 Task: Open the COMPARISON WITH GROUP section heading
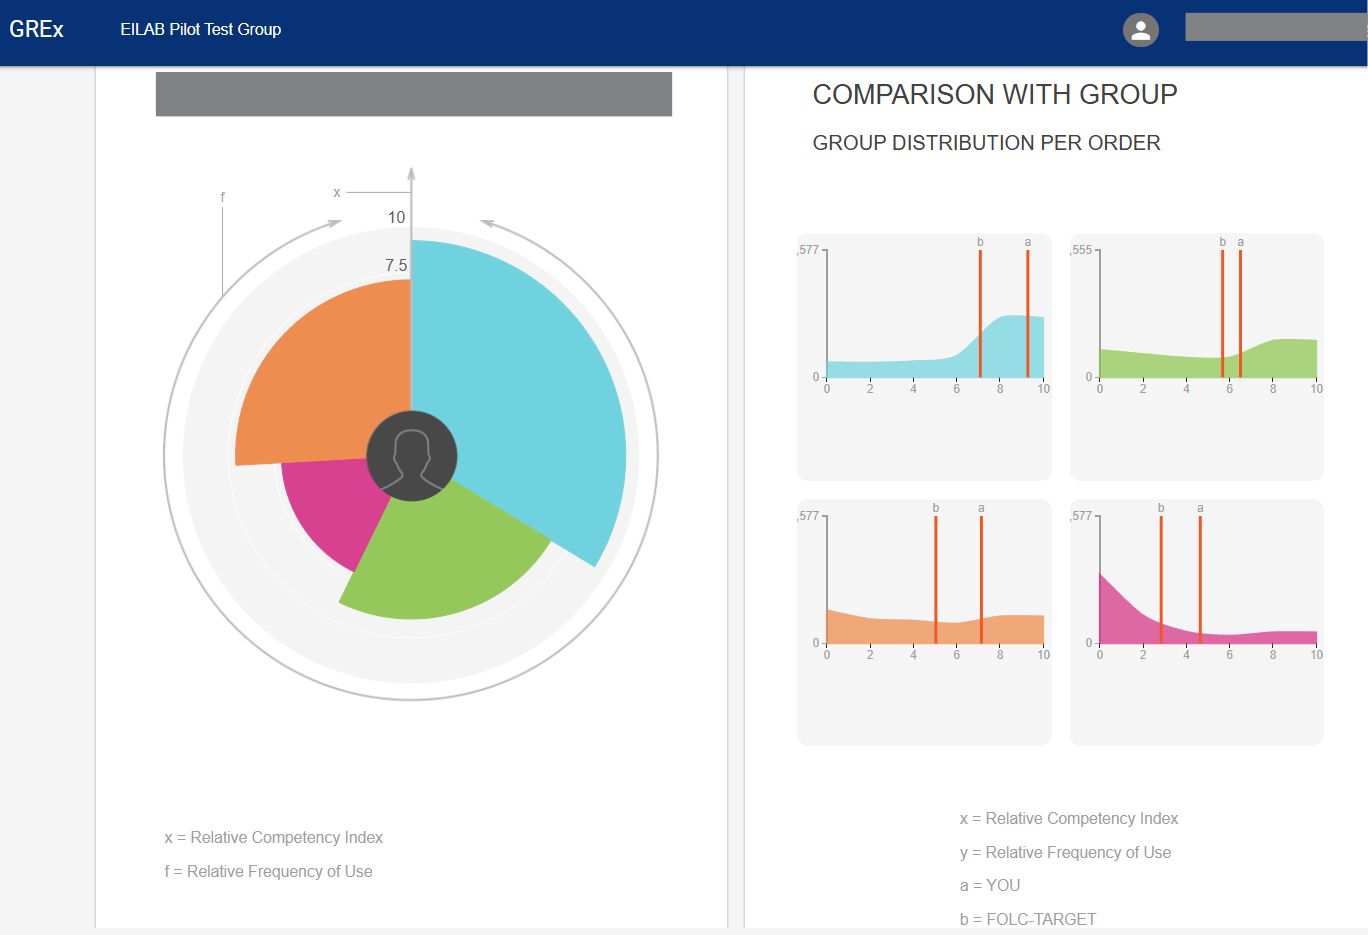pos(995,94)
